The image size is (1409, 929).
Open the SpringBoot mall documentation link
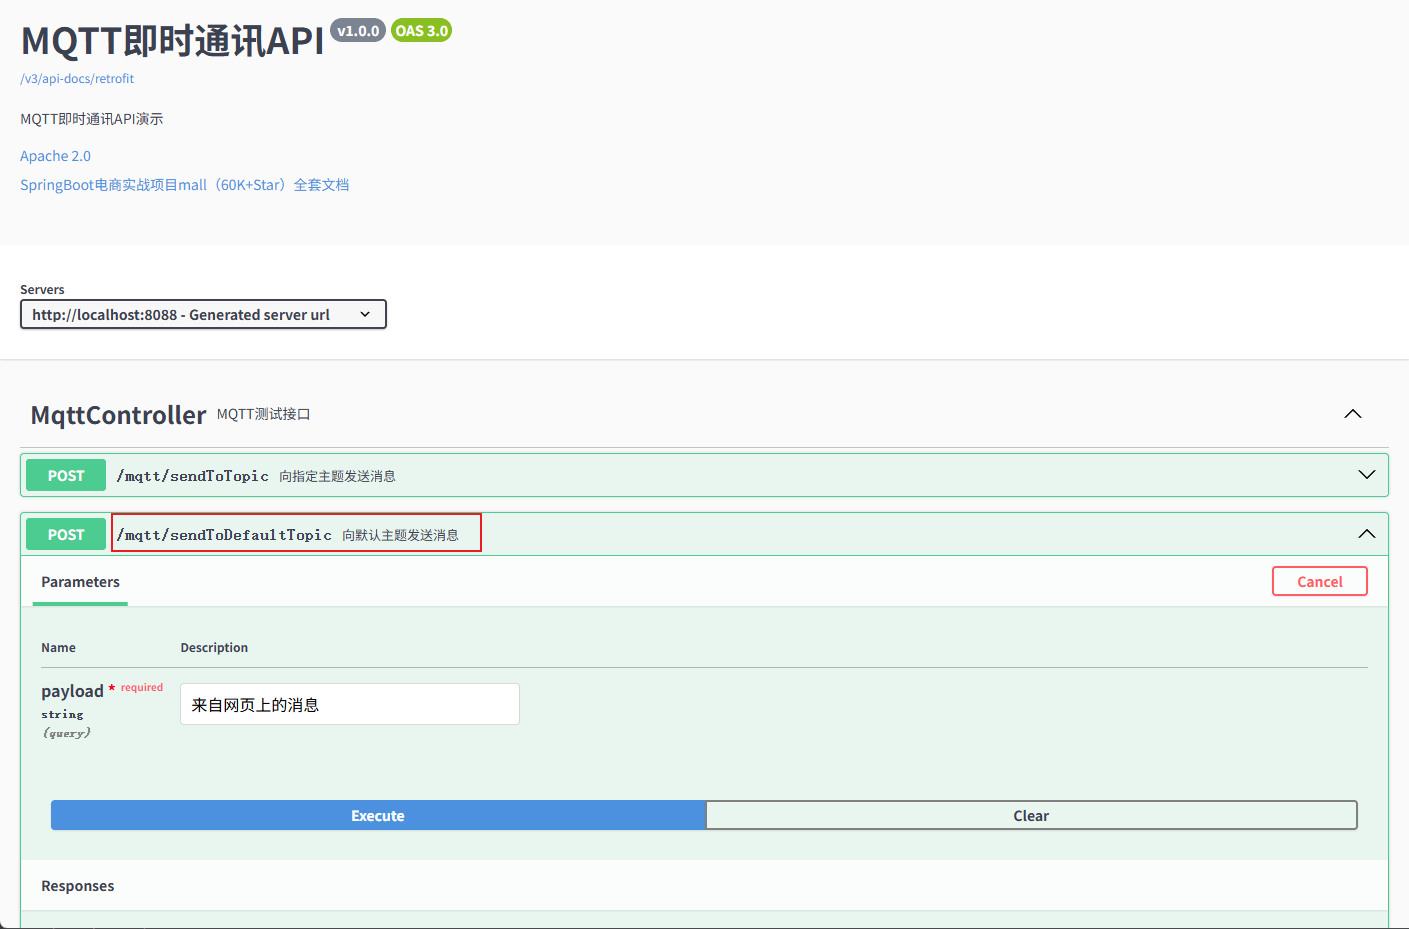click(x=184, y=185)
